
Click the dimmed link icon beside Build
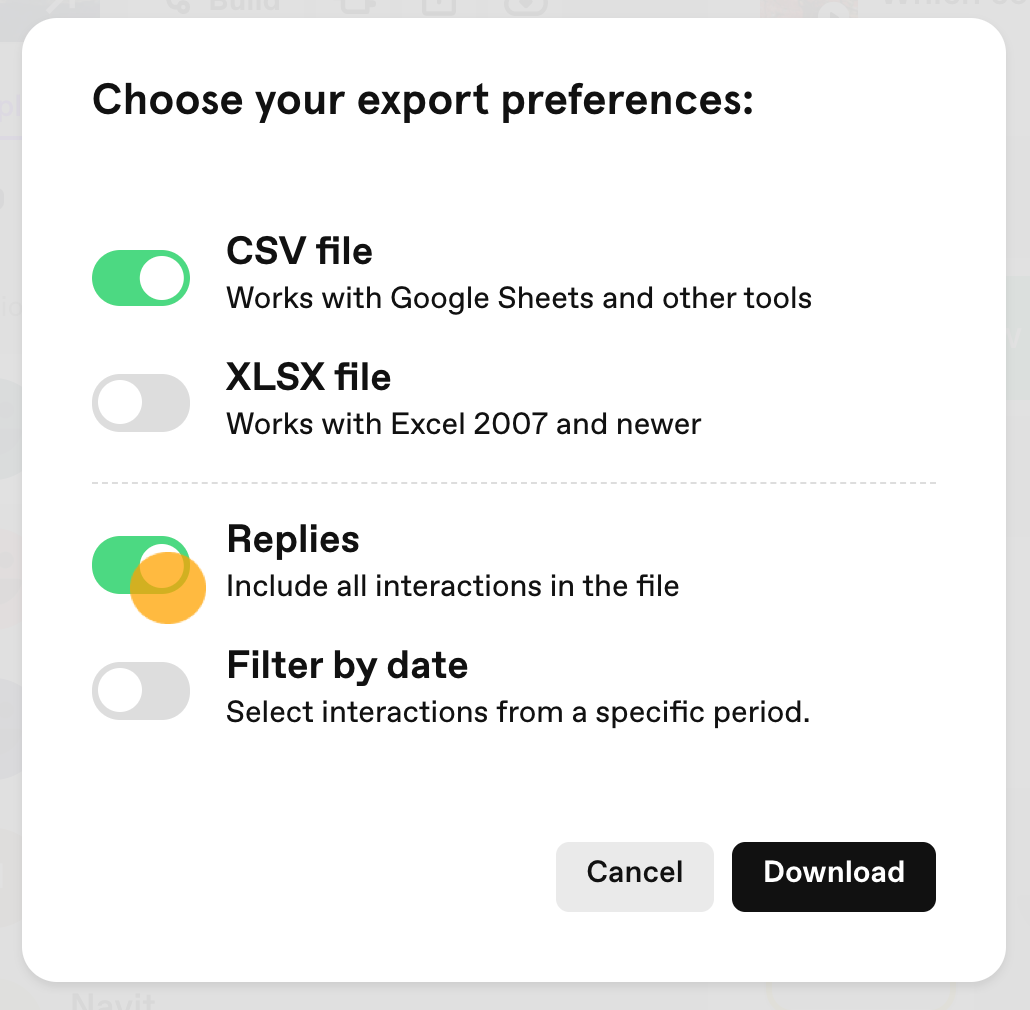[x=179, y=6]
